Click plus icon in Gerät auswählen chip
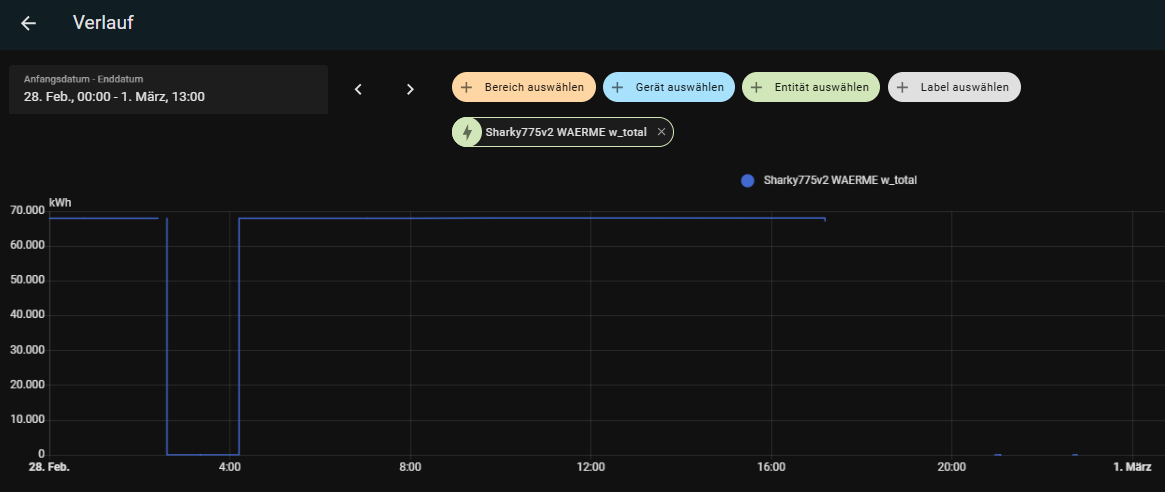The height and width of the screenshot is (492, 1165). [x=617, y=87]
